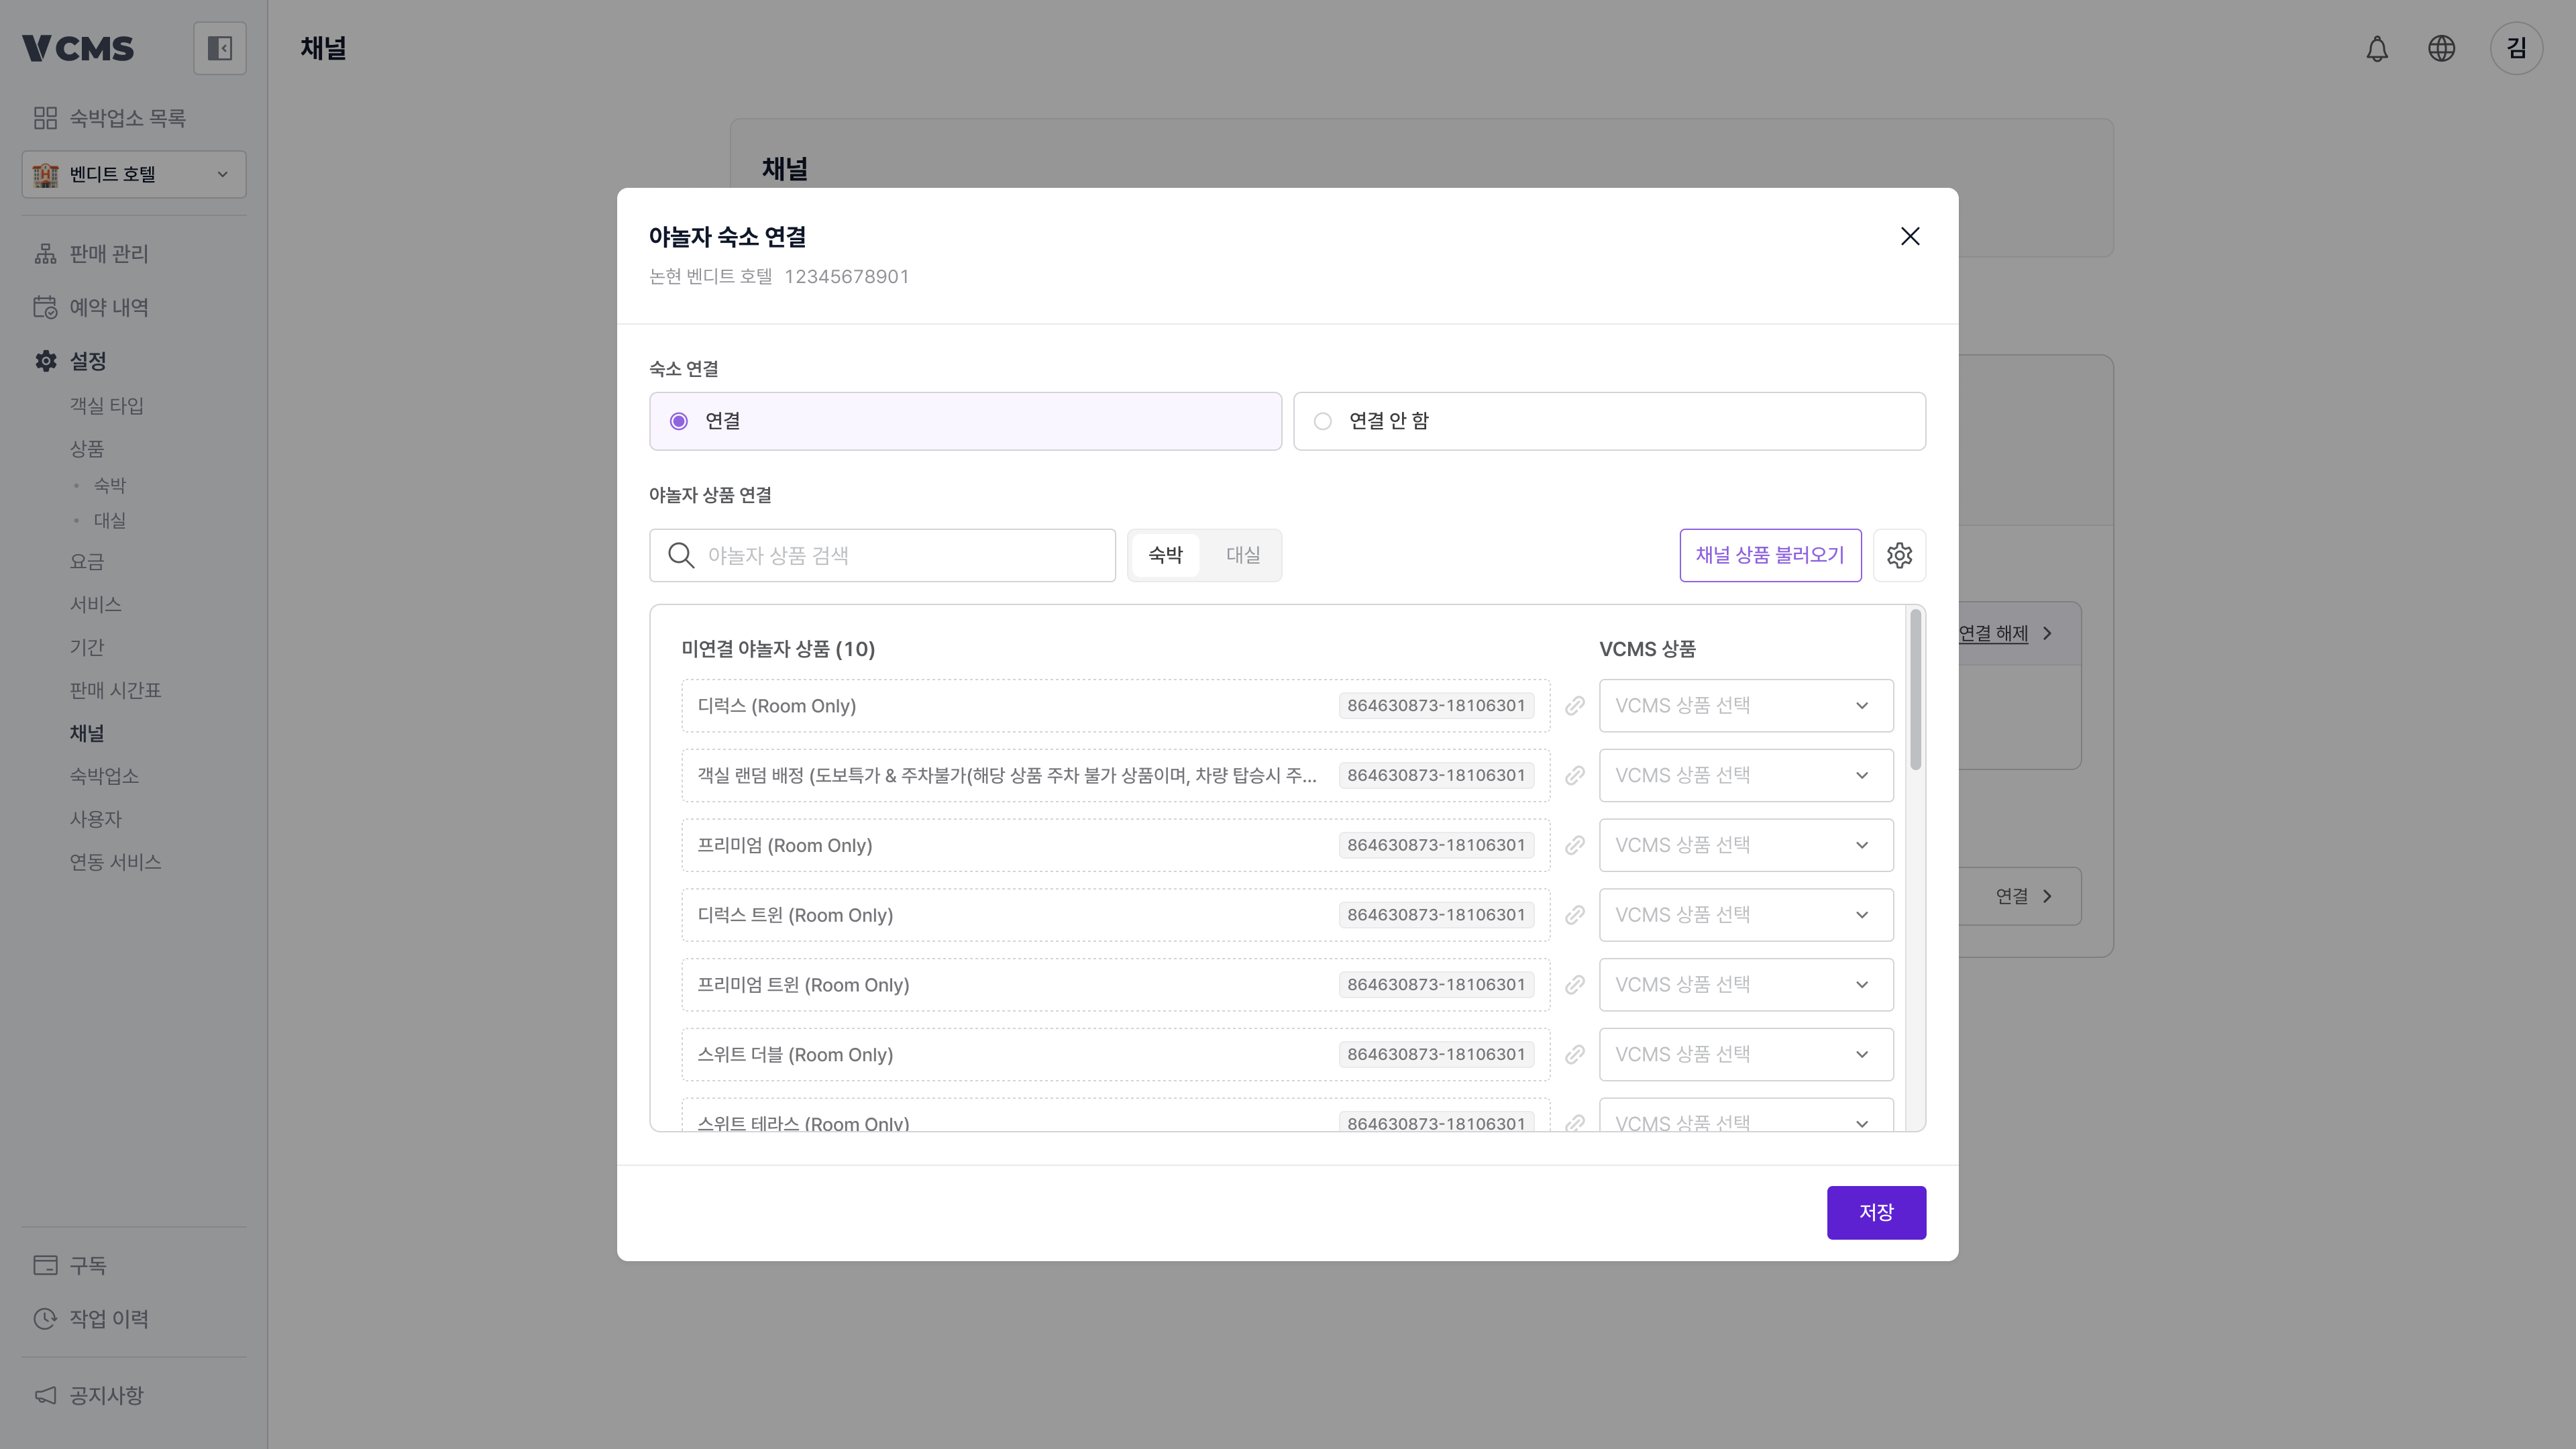The height and width of the screenshot is (1449, 2576).
Task: Open VCMS 상품 선택 for 객실 랜덤 배정 row
Action: coord(1746,776)
